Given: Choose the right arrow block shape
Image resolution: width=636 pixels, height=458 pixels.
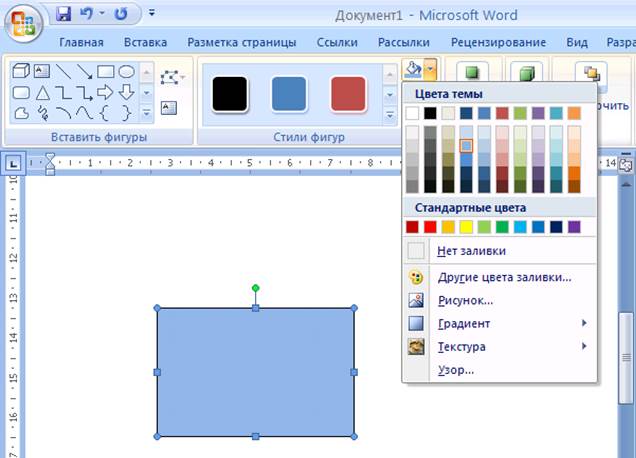Looking at the screenshot, I should 106,92.
